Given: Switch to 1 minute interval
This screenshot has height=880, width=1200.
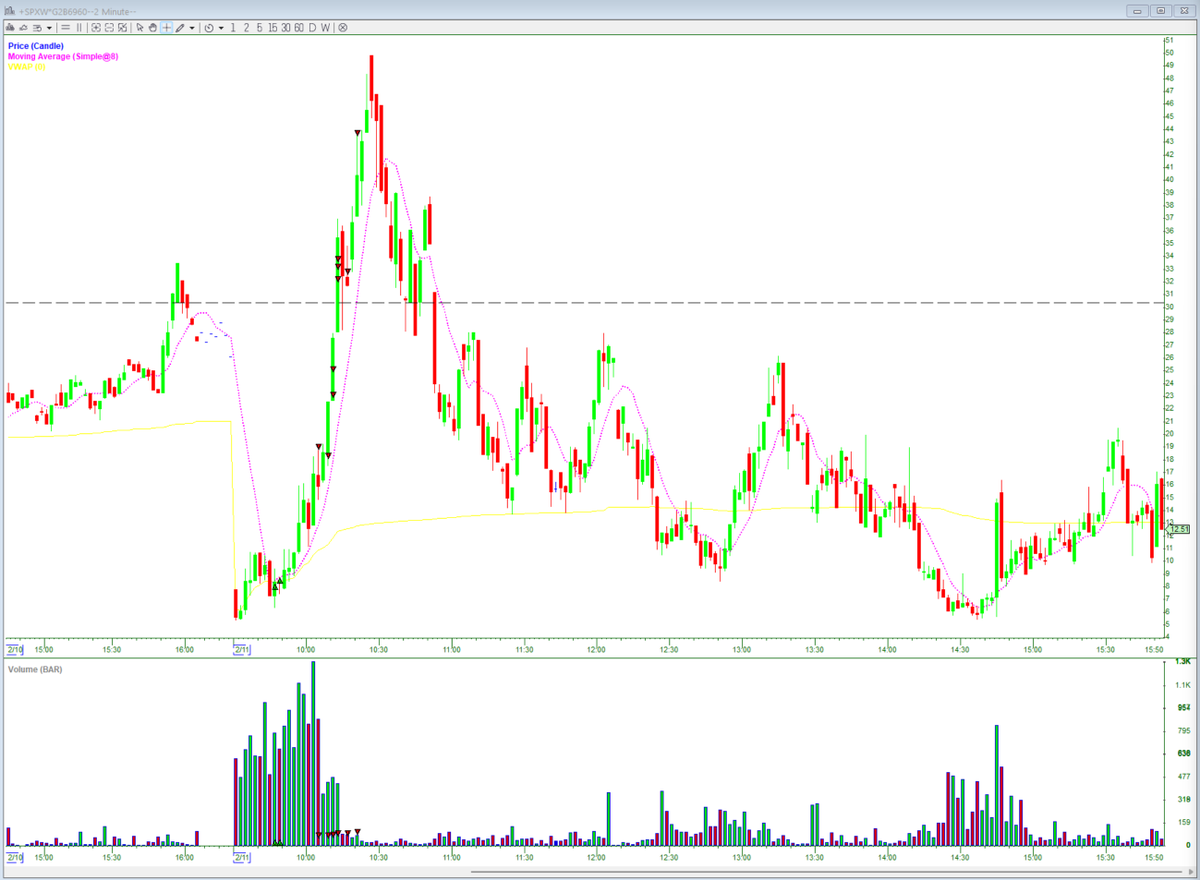Looking at the screenshot, I should (233, 28).
